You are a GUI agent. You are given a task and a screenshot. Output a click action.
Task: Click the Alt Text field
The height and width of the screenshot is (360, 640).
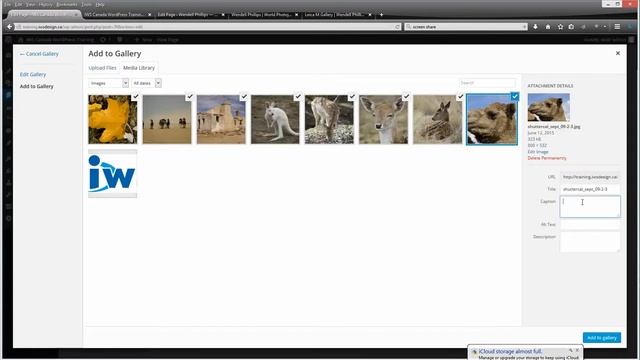[x=590, y=224]
